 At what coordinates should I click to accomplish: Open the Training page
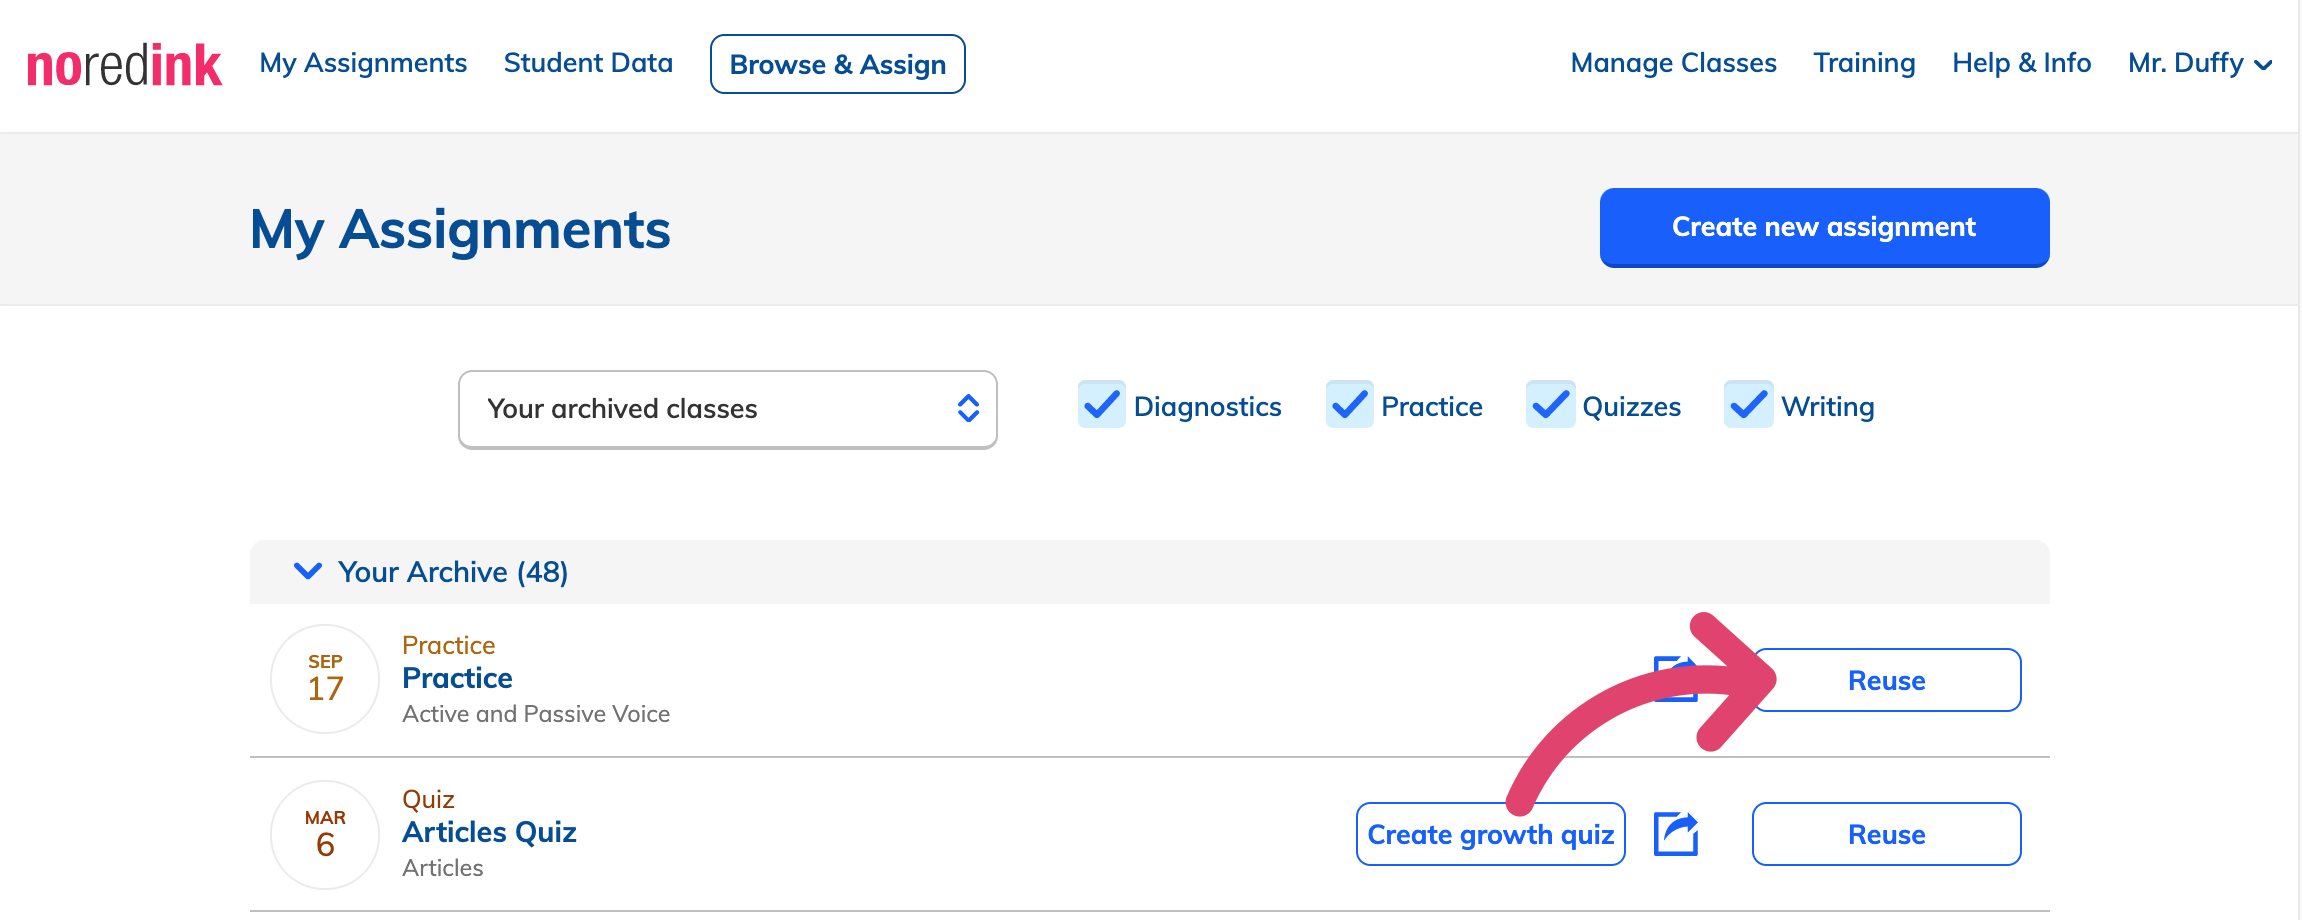click(x=1864, y=63)
